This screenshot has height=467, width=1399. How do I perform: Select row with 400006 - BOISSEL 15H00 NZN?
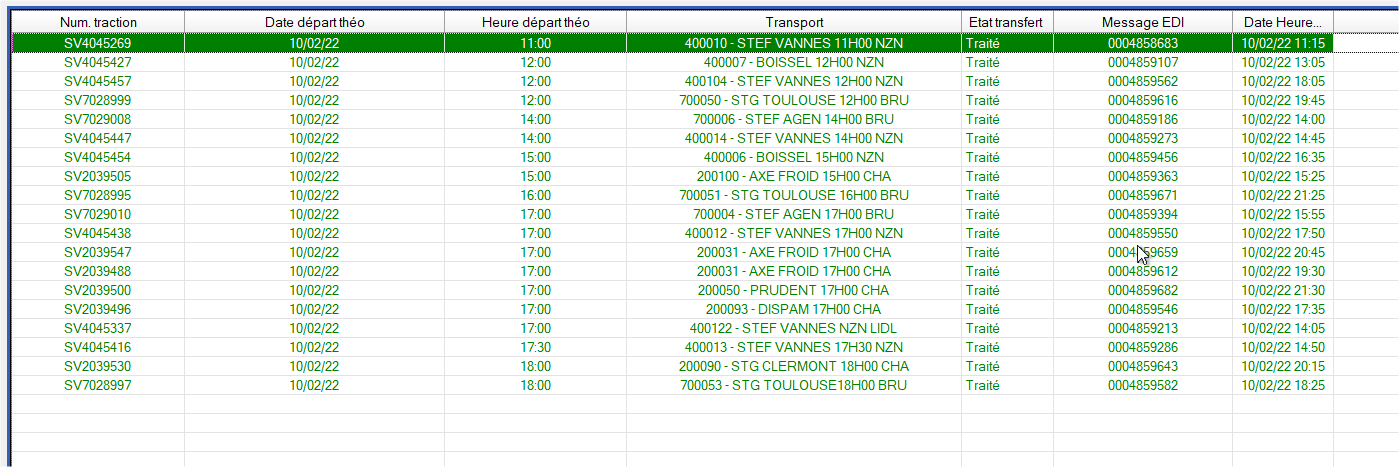[x=672, y=157]
